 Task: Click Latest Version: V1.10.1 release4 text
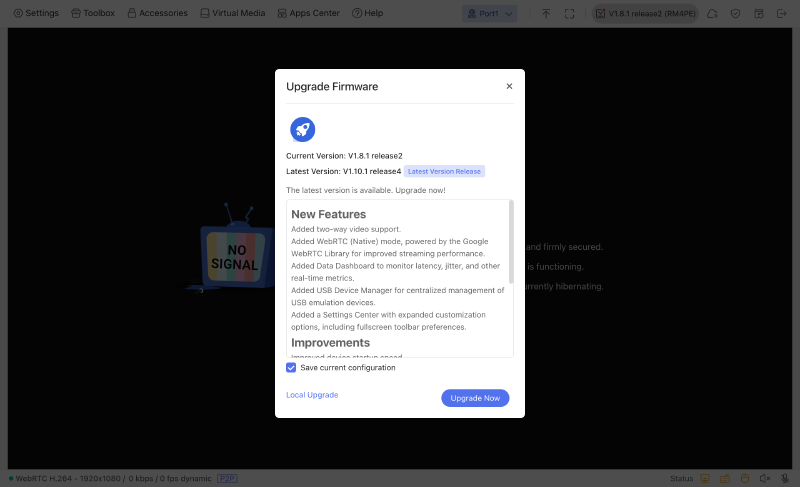(343, 171)
